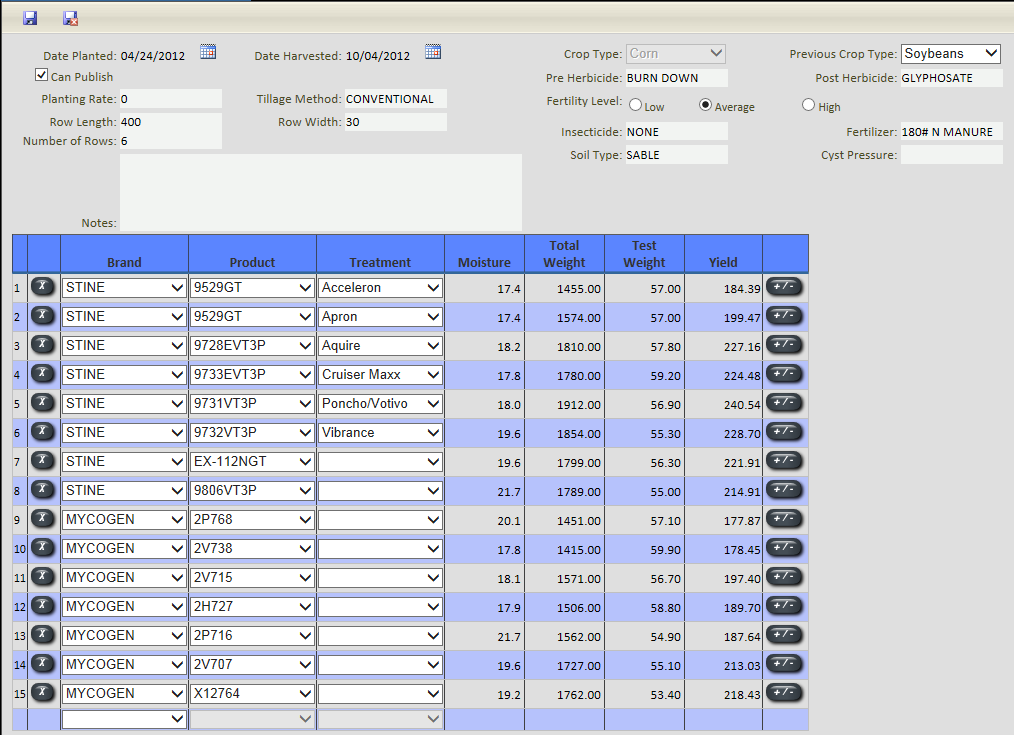Click the 1455.00 total weight cell
Screen dimensions: 1014x735
(565, 288)
